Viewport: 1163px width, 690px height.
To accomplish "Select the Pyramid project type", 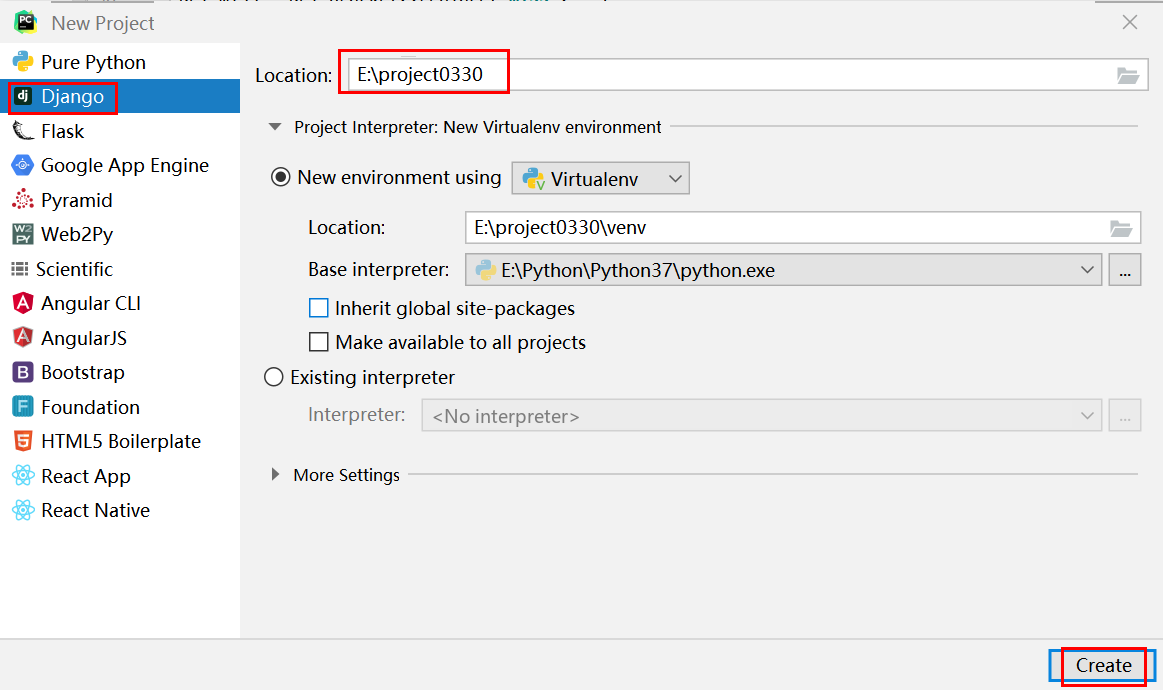I will click(119, 200).
